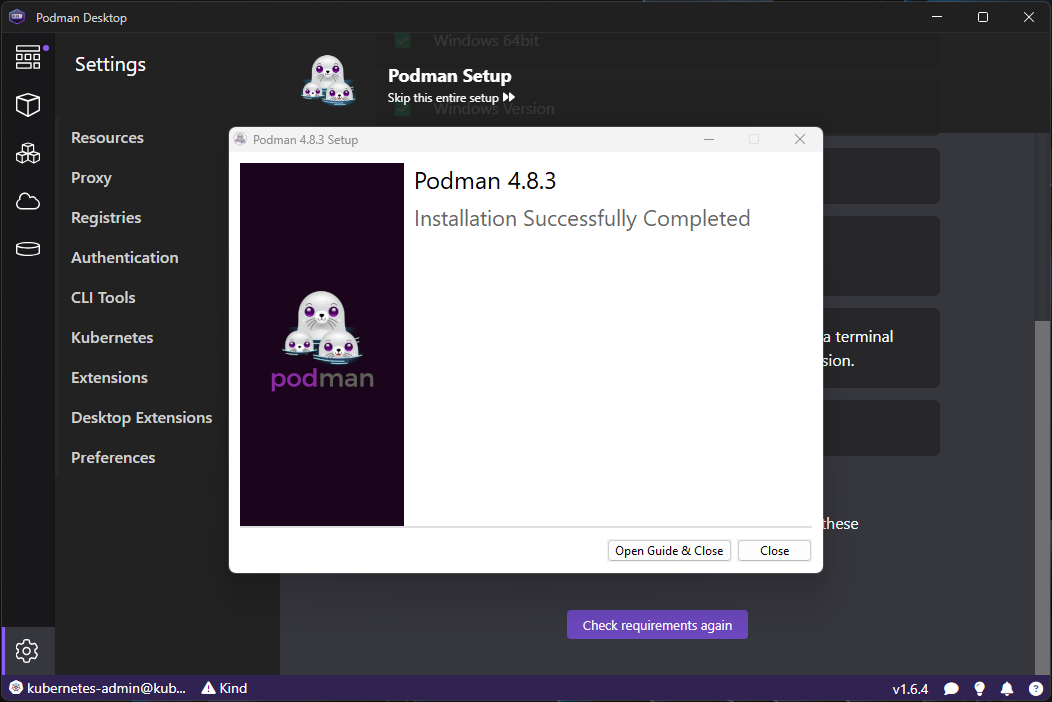The width and height of the screenshot is (1052, 702).
Task: Open notifications bell icon
Action: [1007, 689]
